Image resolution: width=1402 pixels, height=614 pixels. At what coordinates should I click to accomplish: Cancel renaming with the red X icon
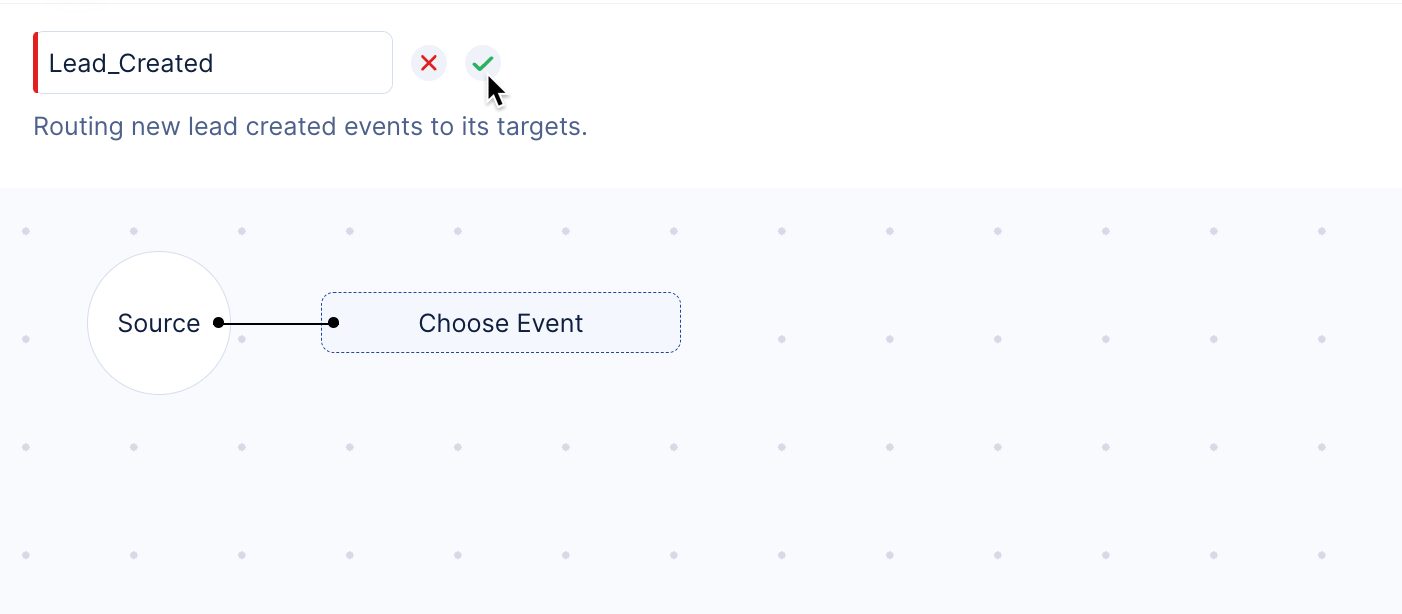coord(429,63)
